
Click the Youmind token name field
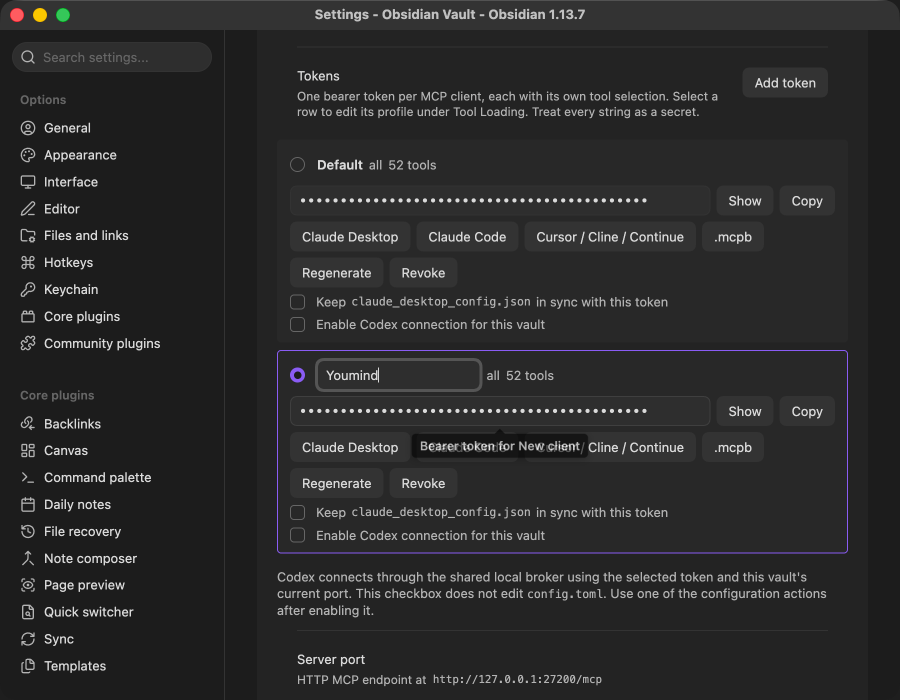398,375
